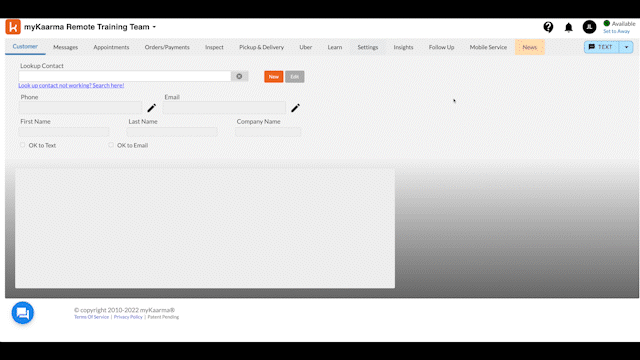Click into the Lookup Contact search field

124,76
